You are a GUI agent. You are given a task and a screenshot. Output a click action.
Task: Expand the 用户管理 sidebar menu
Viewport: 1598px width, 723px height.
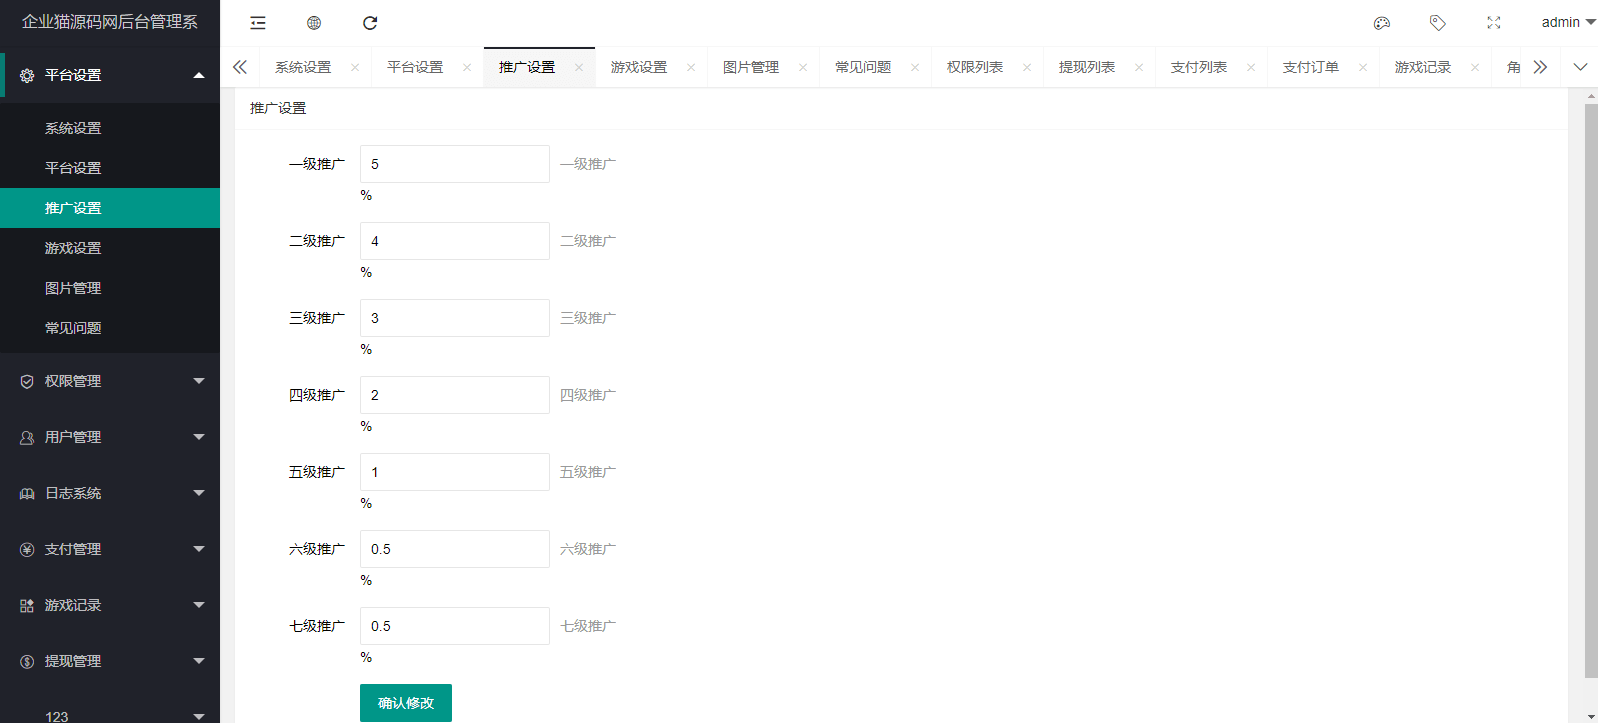[x=110, y=437]
